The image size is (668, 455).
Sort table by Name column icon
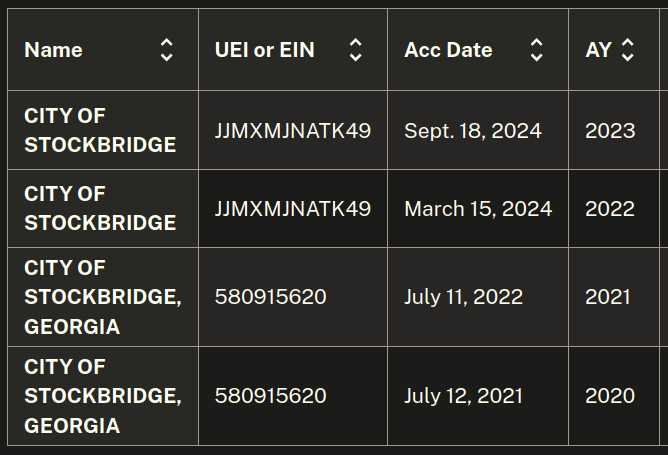167,50
